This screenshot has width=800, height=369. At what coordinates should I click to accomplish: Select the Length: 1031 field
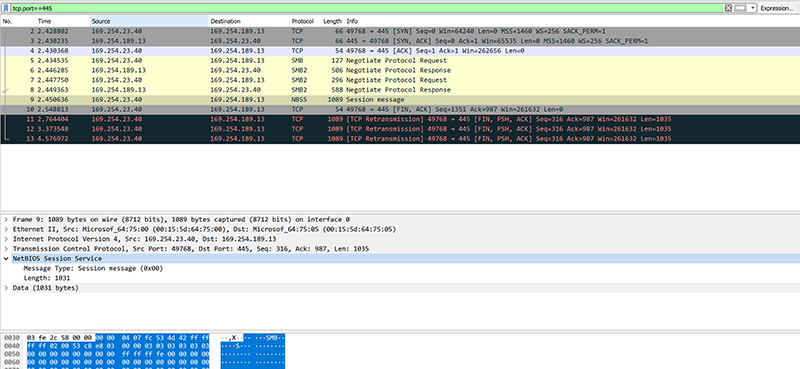[46, 278]
